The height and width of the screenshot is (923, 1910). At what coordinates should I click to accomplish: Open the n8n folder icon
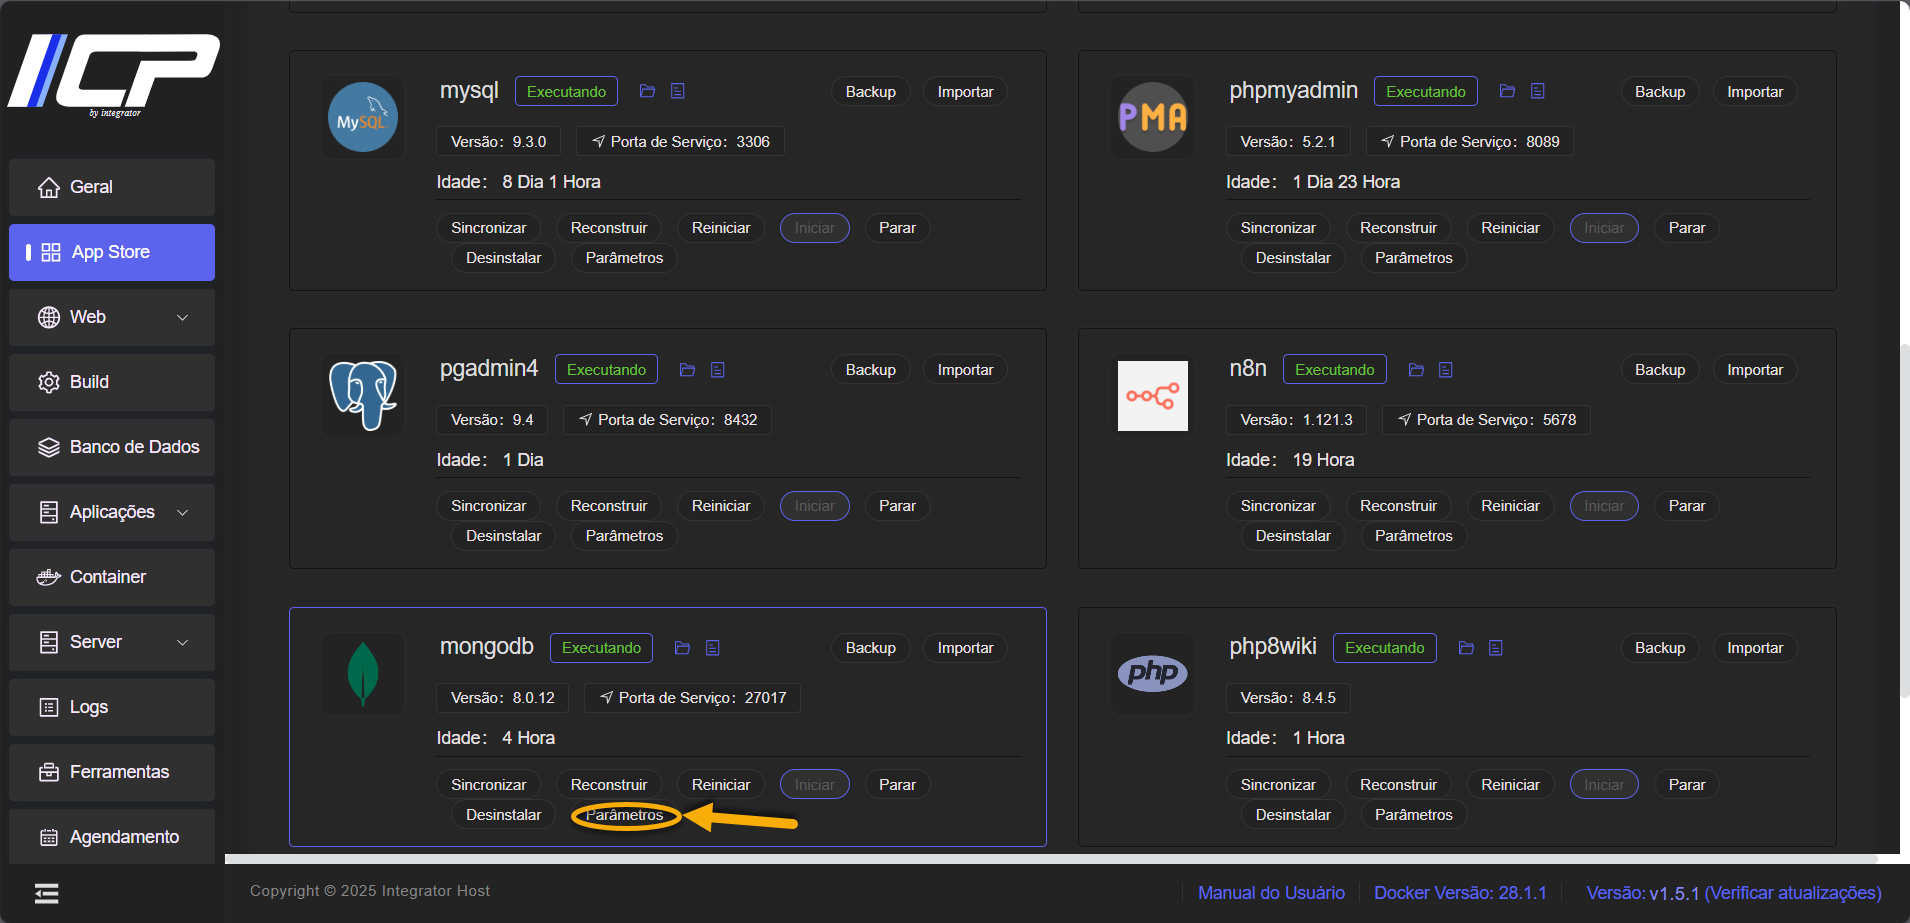pos(1416,369)
